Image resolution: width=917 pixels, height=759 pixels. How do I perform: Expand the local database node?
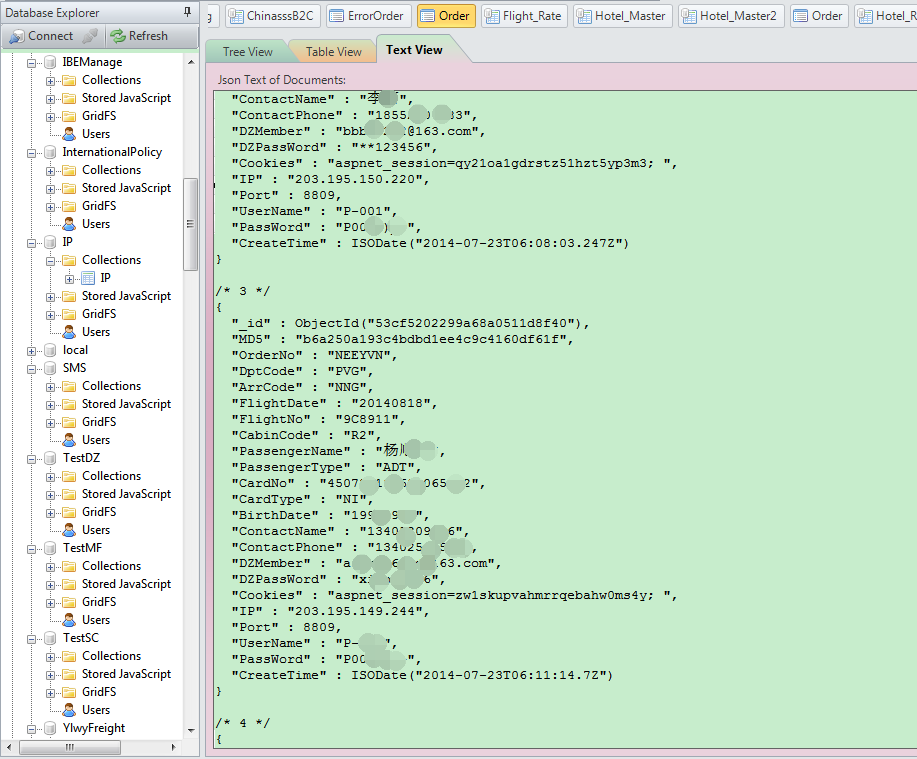[32, 351]
